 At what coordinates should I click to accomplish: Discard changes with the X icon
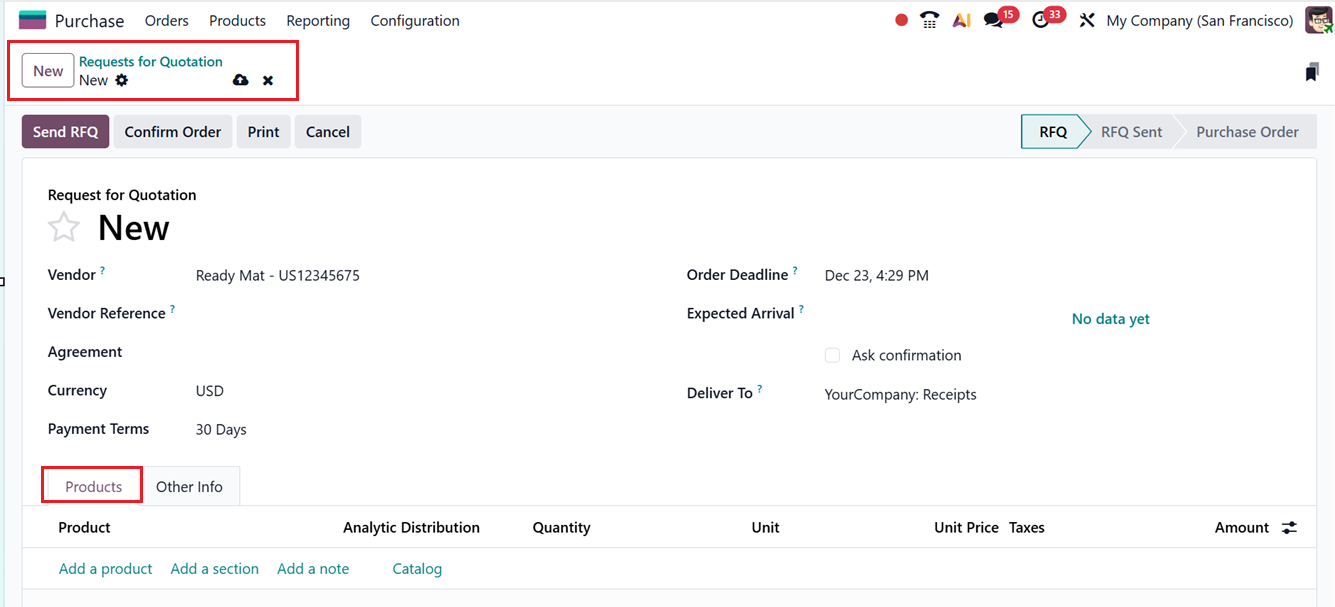click(x=268, y=80)
